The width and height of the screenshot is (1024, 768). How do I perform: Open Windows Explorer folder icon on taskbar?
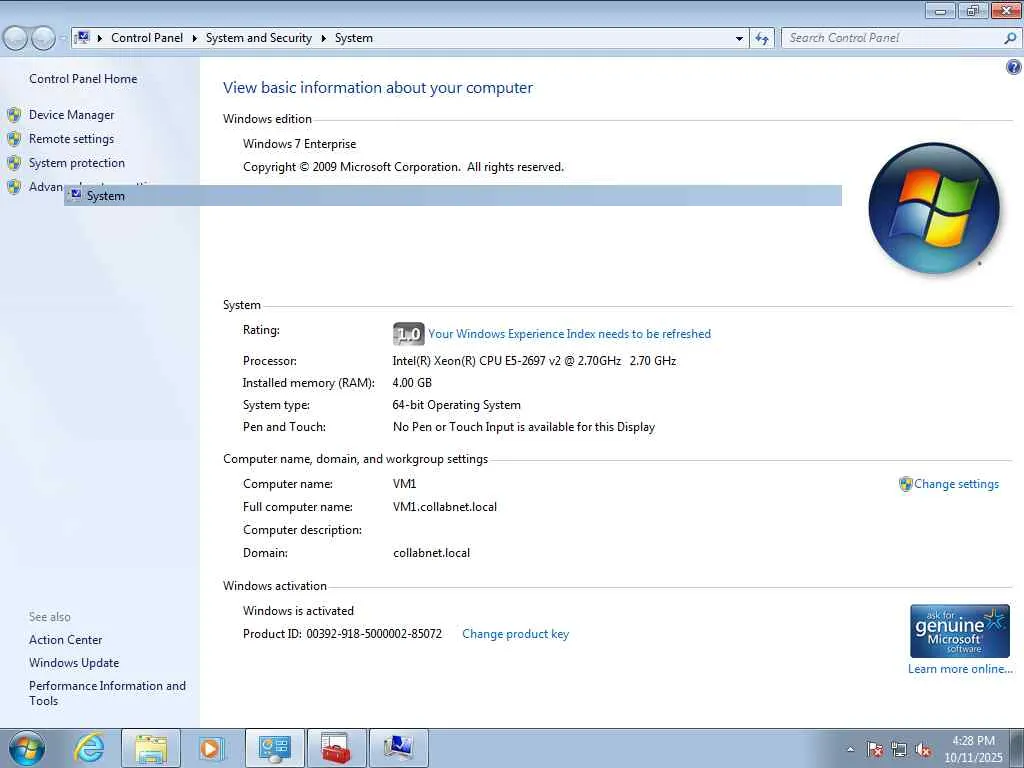(151, 748)
